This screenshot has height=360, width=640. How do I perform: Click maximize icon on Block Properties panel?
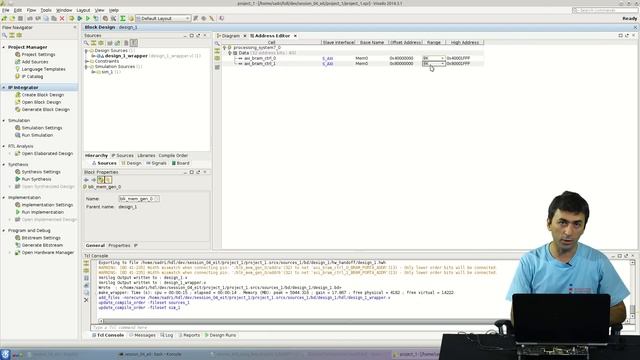pos(191,172)
